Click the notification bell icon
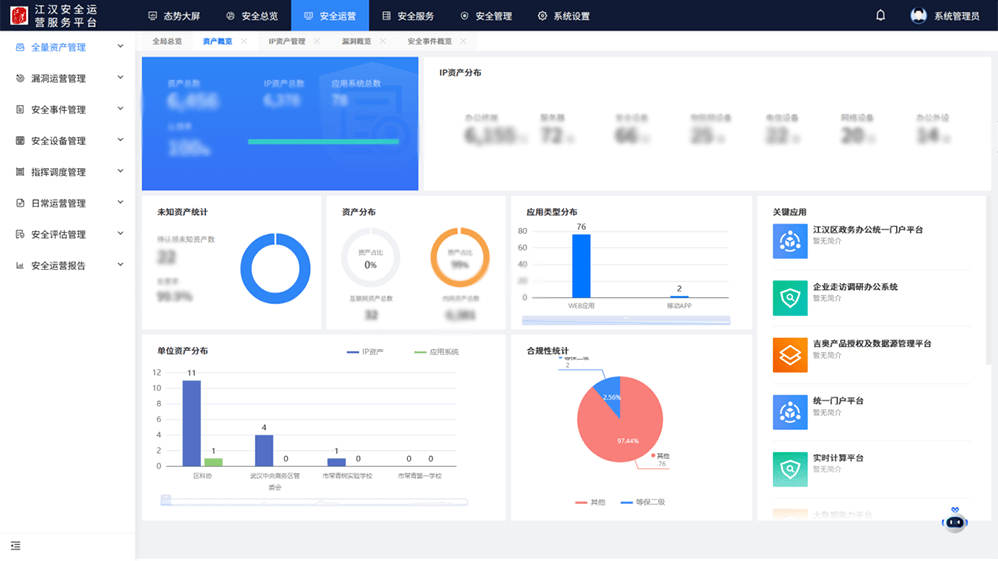998x561 pixels. (880, 16)
